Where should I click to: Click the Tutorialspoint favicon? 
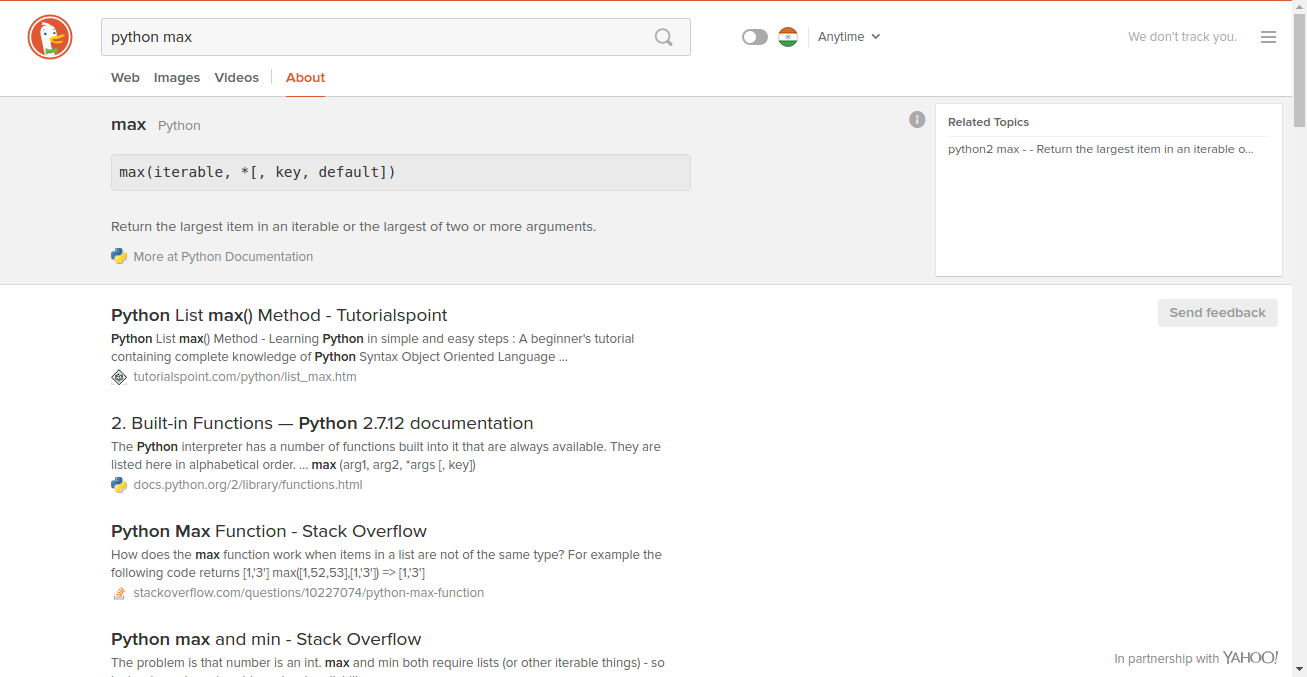coord(119,377)
